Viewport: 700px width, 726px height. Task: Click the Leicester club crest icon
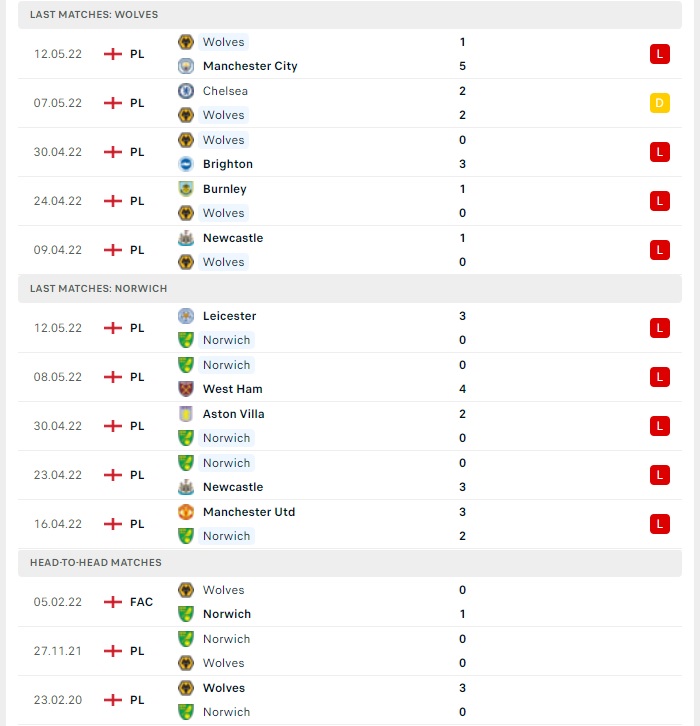(186, 316)
